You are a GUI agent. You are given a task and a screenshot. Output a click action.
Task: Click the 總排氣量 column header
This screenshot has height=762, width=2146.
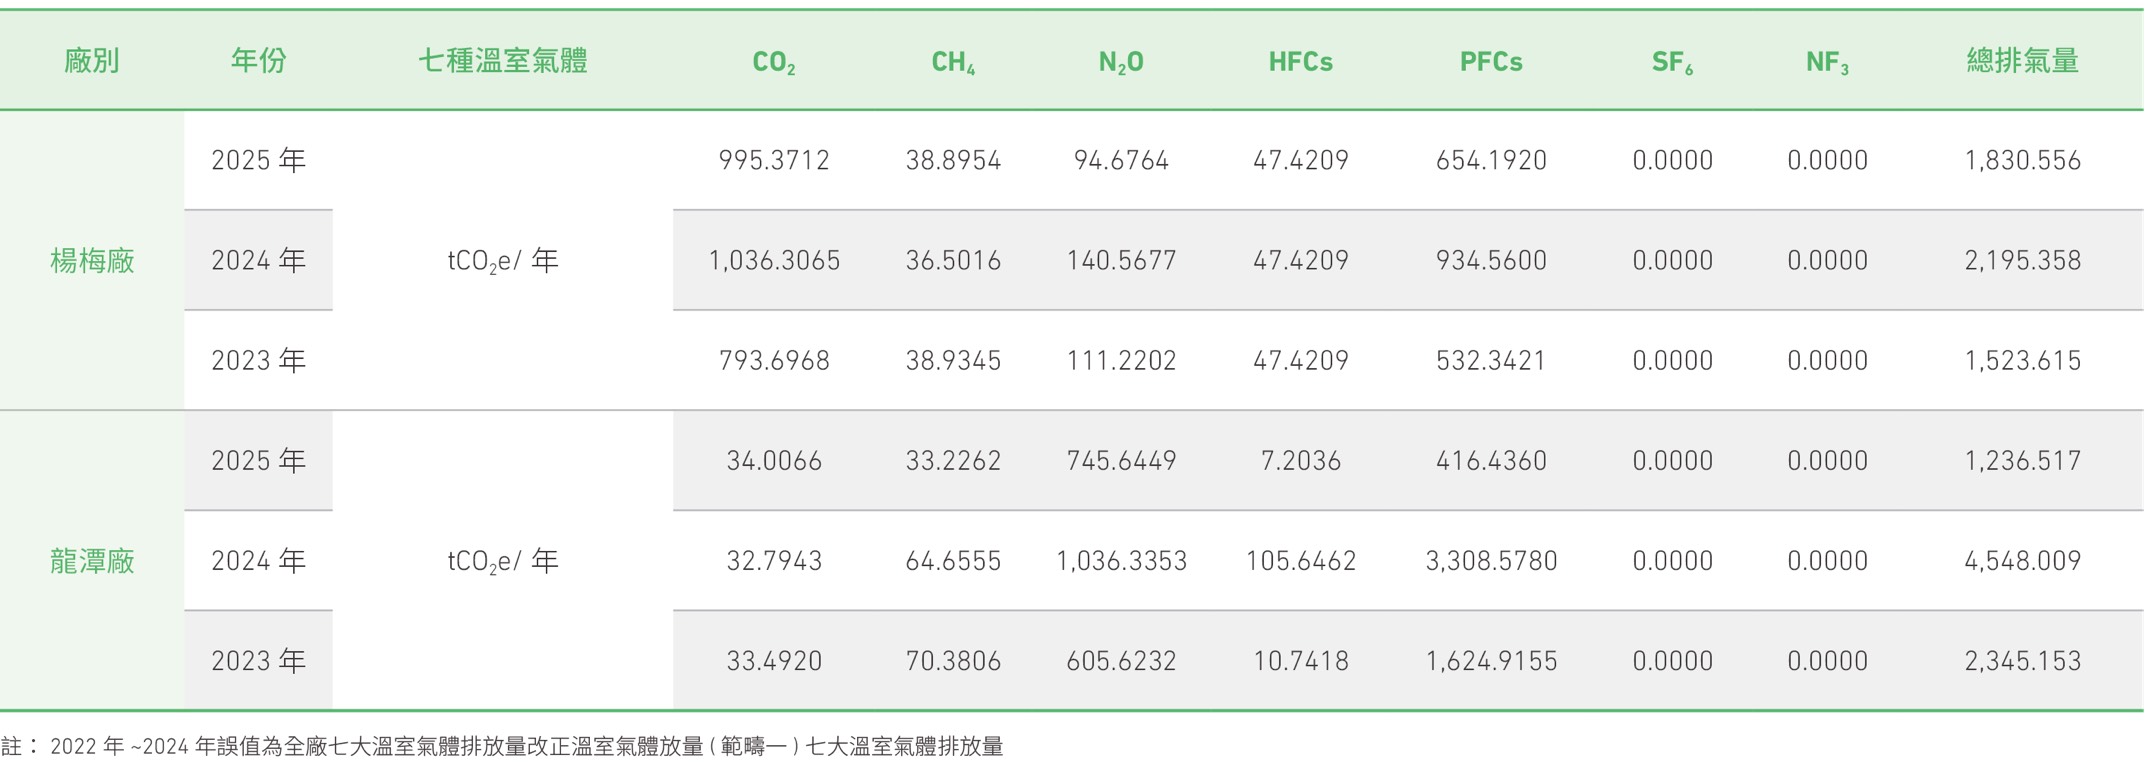[x=2022, y=61]
